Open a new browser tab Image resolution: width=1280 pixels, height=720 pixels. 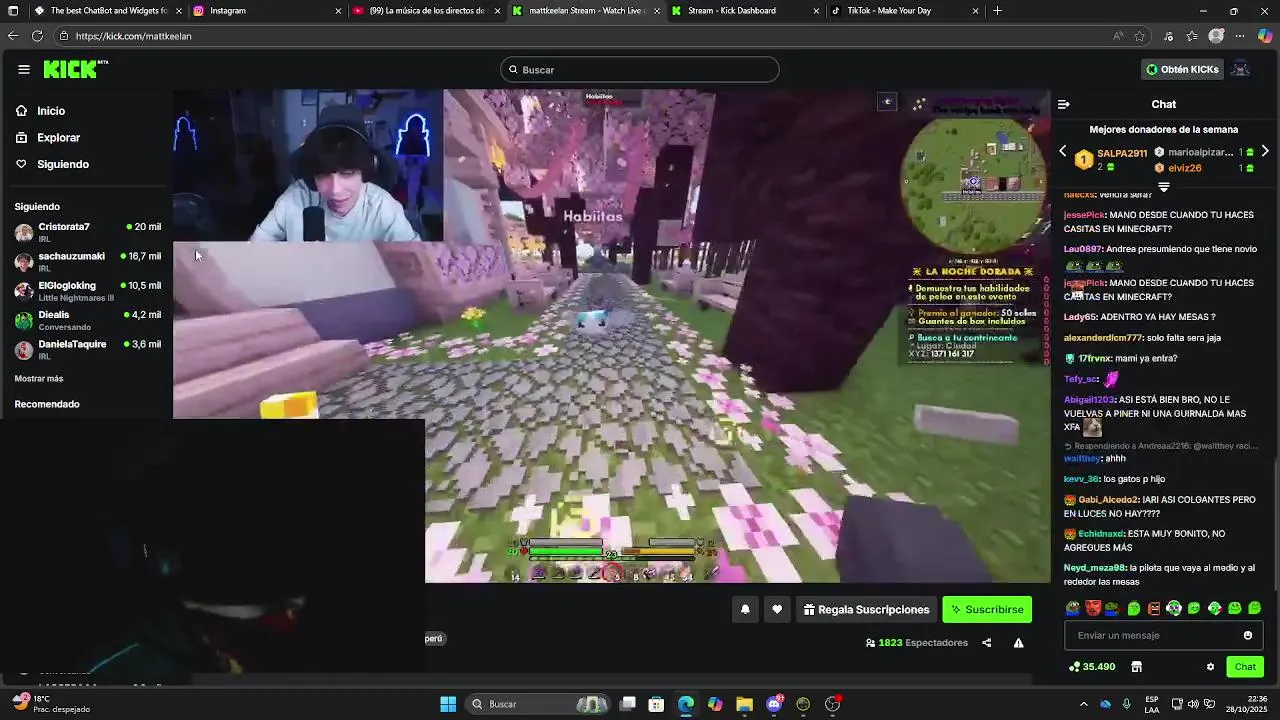tap(997, 11)
